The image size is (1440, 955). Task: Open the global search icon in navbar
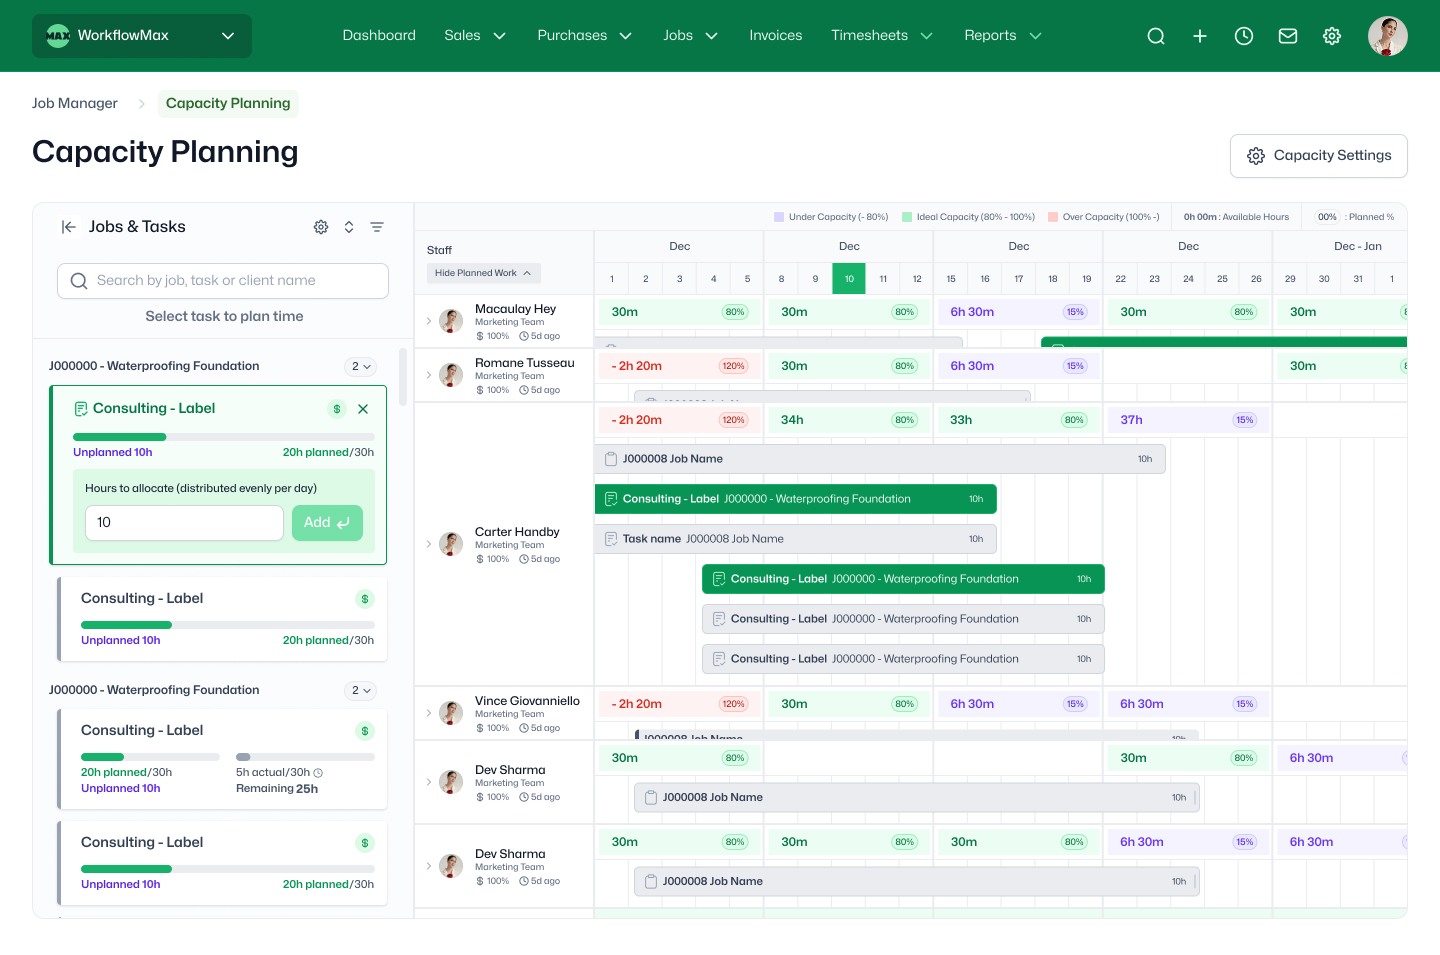1156,35
